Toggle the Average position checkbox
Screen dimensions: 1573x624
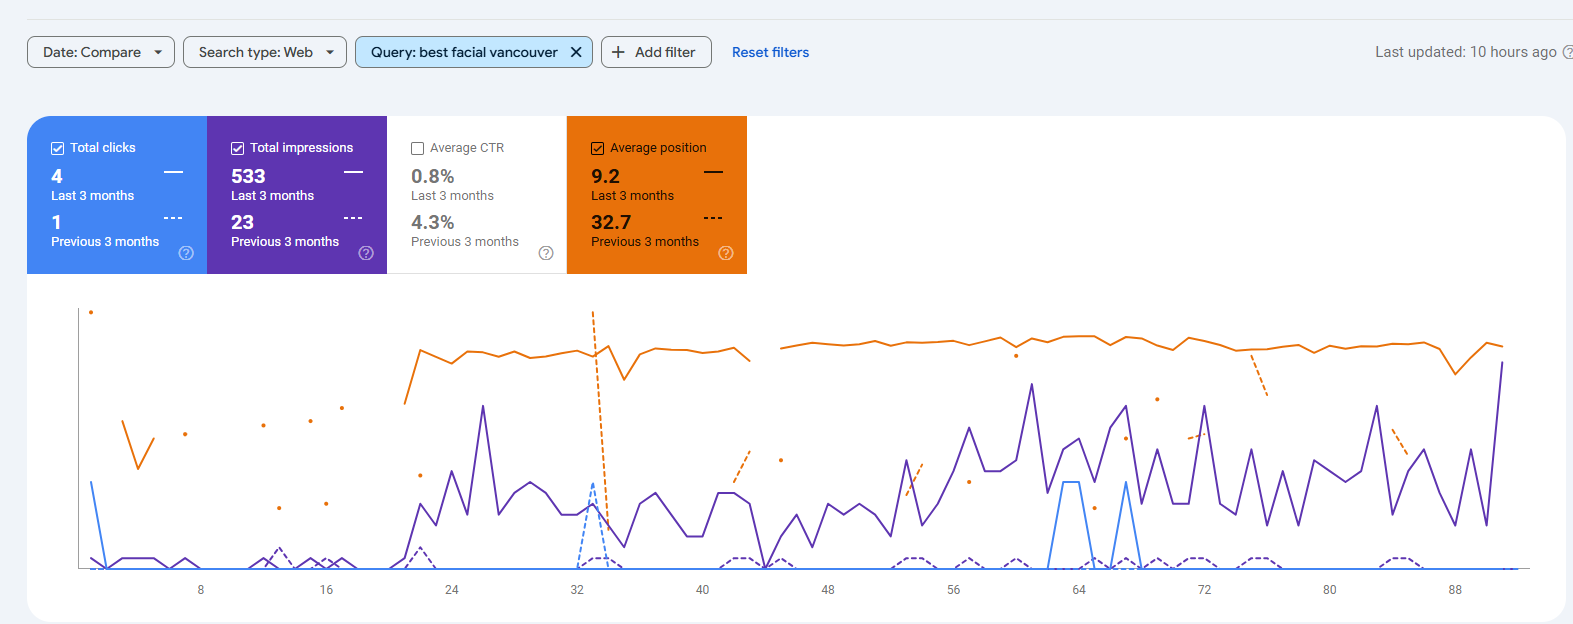(x=598, y=148)
